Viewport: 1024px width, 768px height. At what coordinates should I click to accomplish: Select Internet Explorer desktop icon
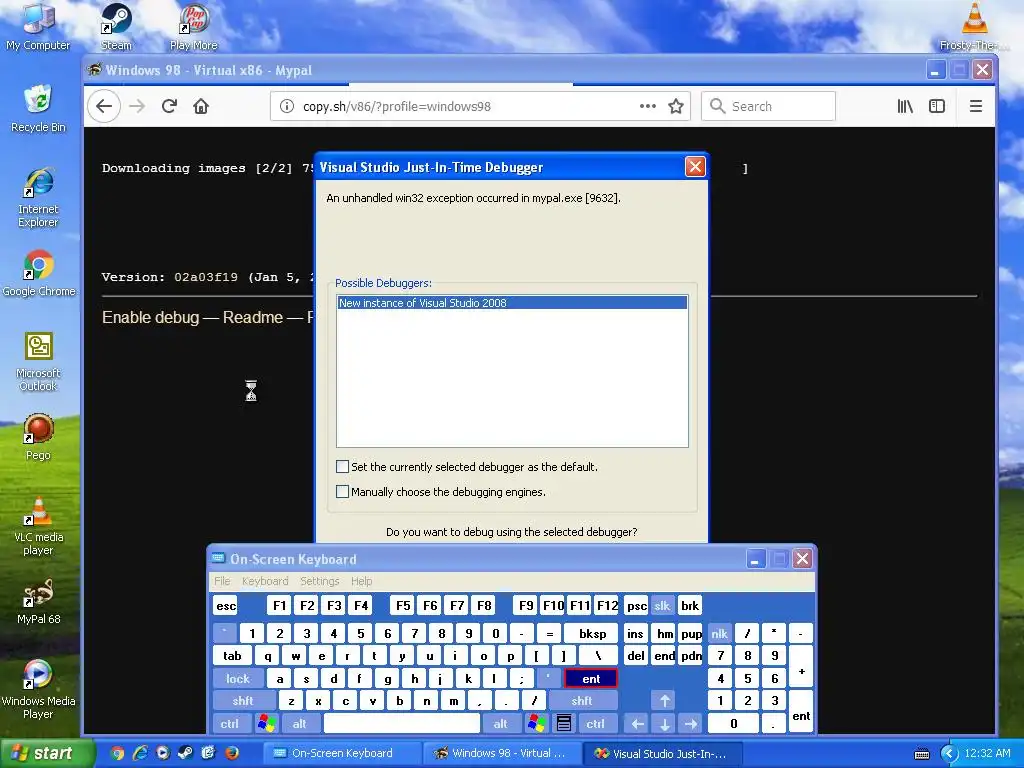coord(38,197)
